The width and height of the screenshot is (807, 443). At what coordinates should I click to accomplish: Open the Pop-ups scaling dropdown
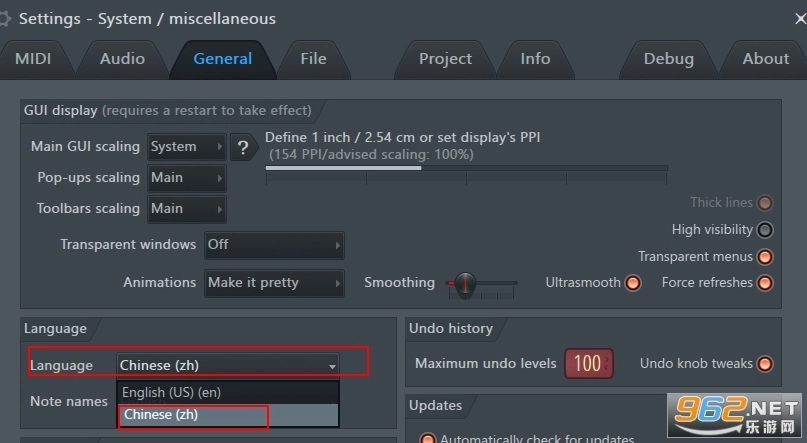pyautogui.click(x=186, y=178)
